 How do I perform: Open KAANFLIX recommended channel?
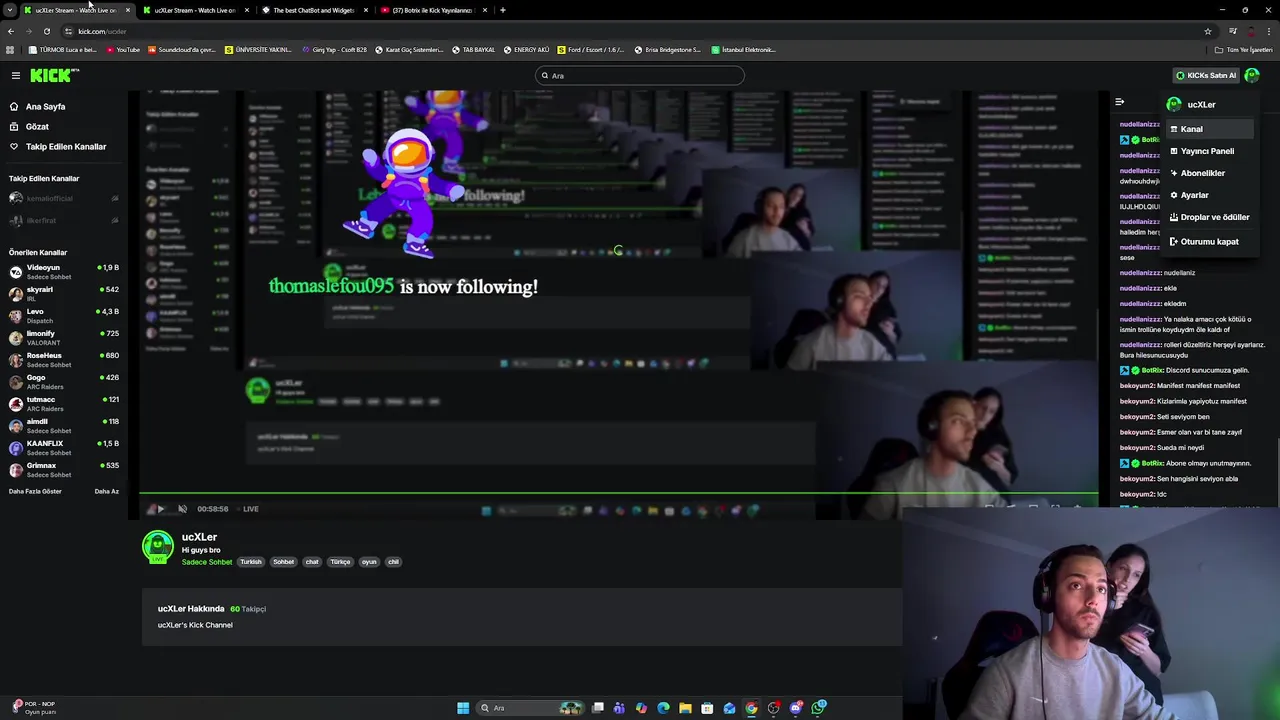click(x=63, y=447)
